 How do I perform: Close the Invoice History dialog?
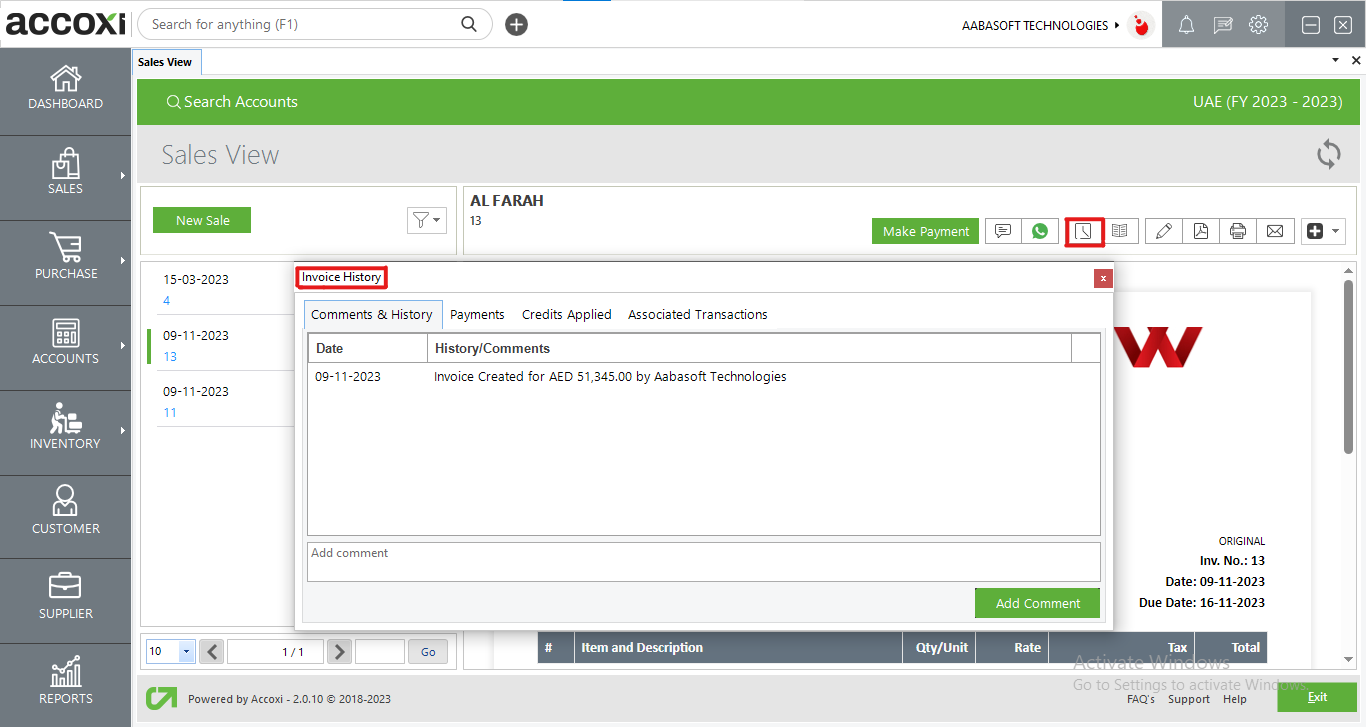click(1102, 278)
